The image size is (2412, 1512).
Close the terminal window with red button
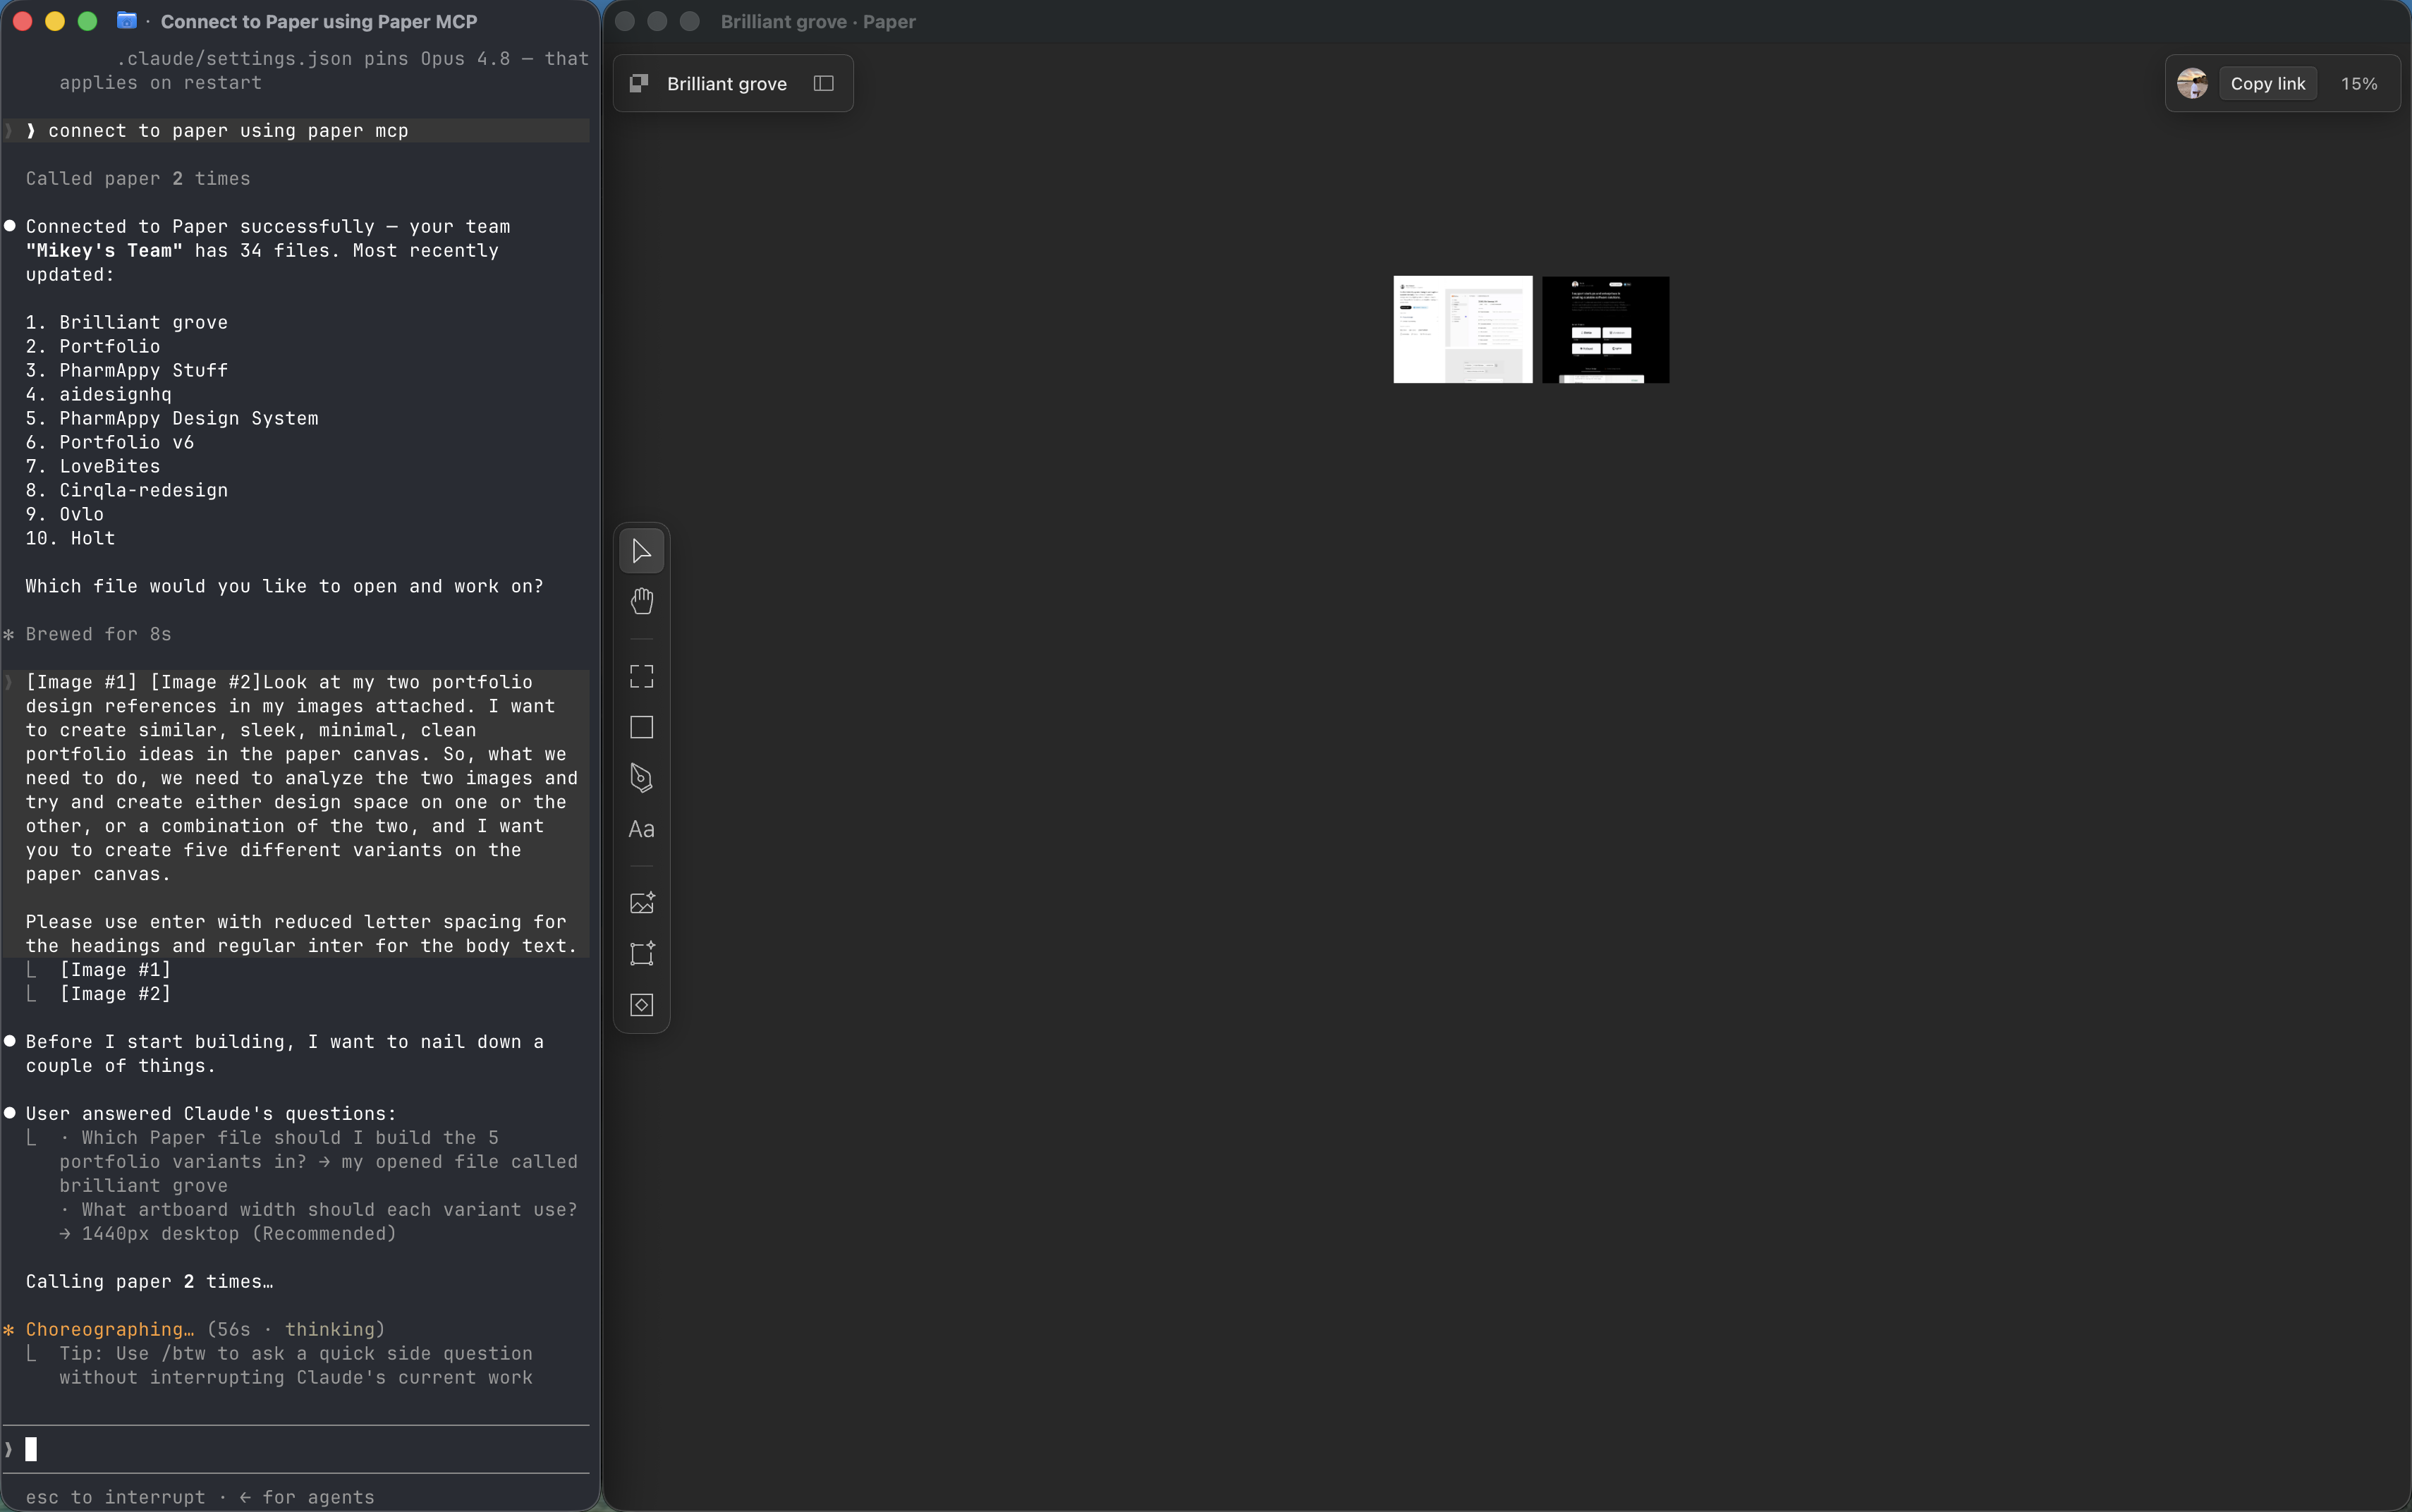(x=22, y=21)
